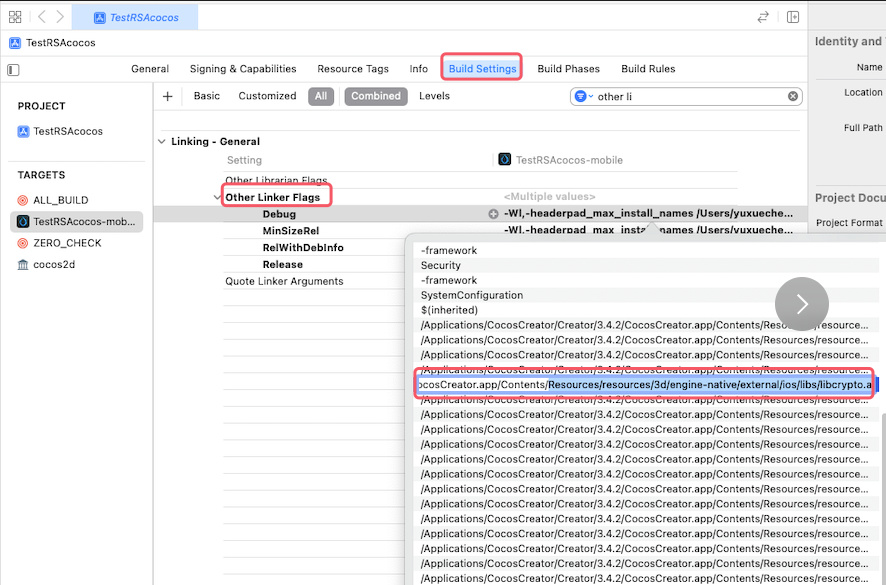
Task: Select the TestRSAcocos editor tab
Action: tap(136, 18)
